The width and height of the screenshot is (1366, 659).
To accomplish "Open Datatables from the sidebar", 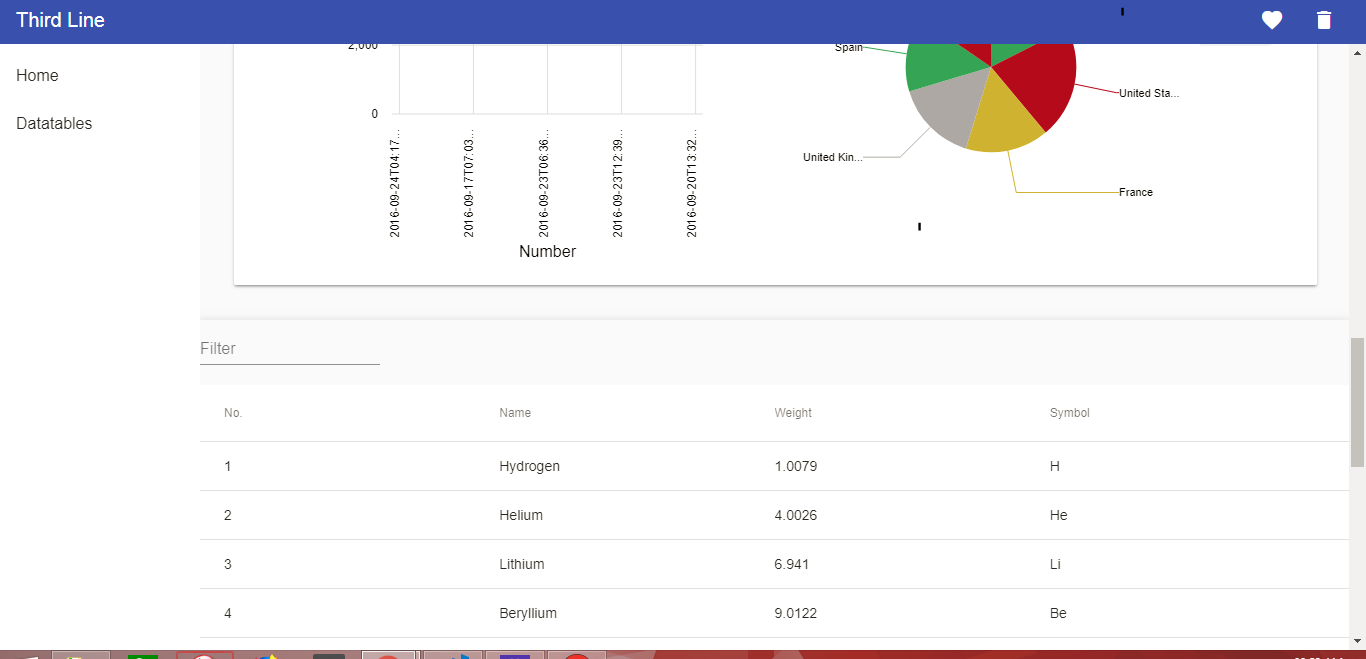I will point(54,124).
